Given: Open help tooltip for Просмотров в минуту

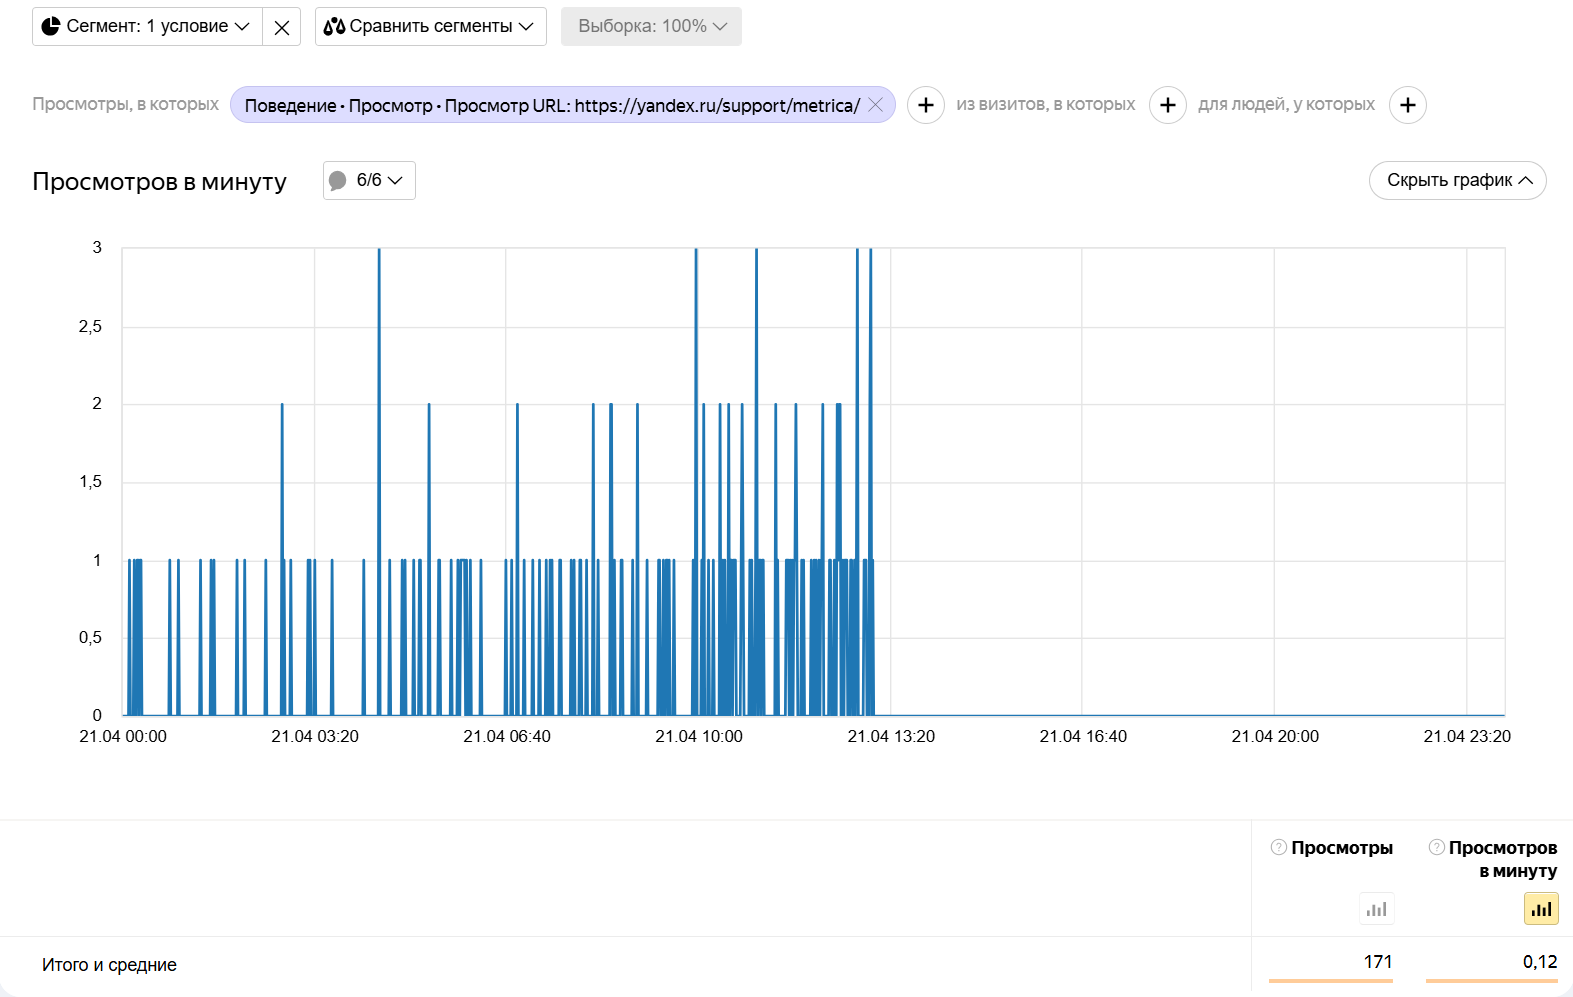Looking at the screenshot, I should [x=1436, y=848].
